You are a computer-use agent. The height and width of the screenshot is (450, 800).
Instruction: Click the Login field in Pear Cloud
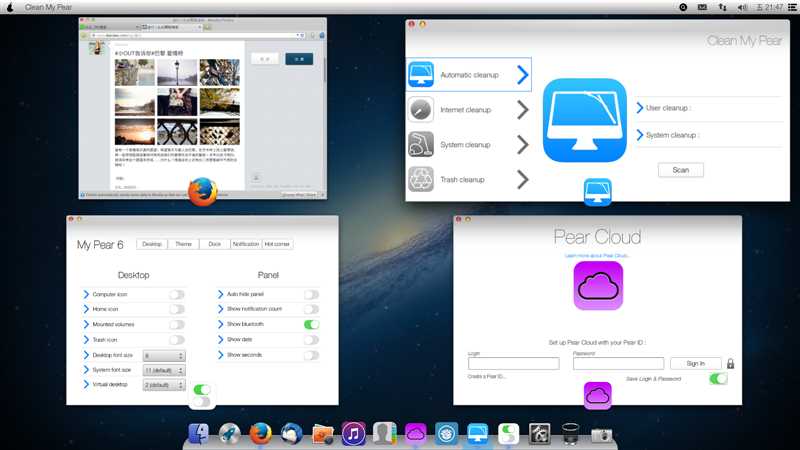pos(513,363)
